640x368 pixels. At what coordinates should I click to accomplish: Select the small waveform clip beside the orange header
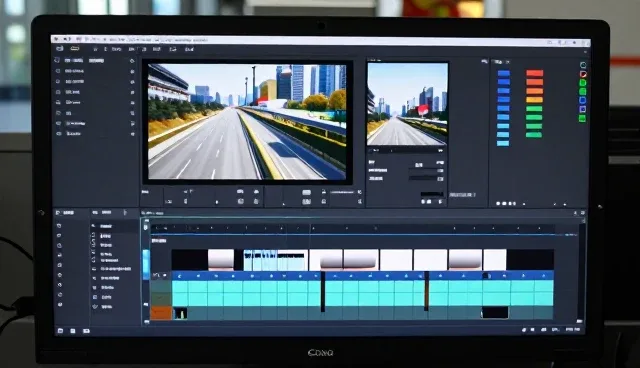tap(181, 313)
